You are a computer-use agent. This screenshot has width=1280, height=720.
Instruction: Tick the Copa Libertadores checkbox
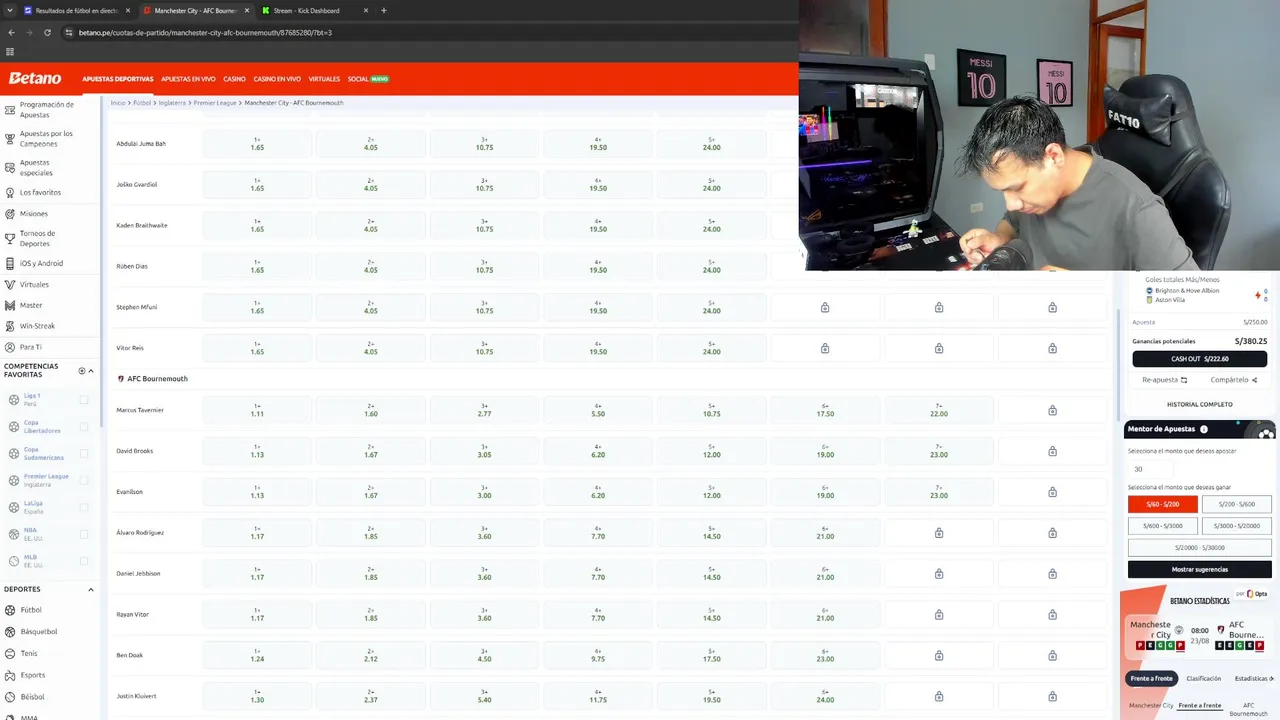(x=84, y=427)
